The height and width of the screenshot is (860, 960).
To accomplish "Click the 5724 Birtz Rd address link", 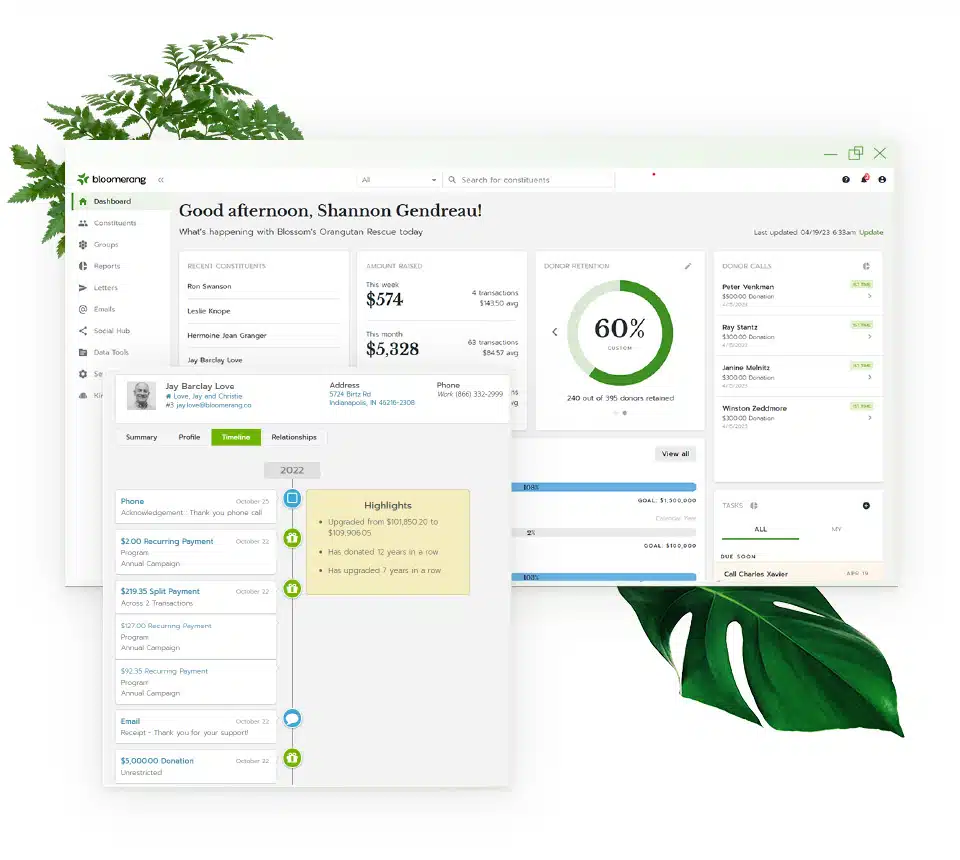I will (350, 394).
